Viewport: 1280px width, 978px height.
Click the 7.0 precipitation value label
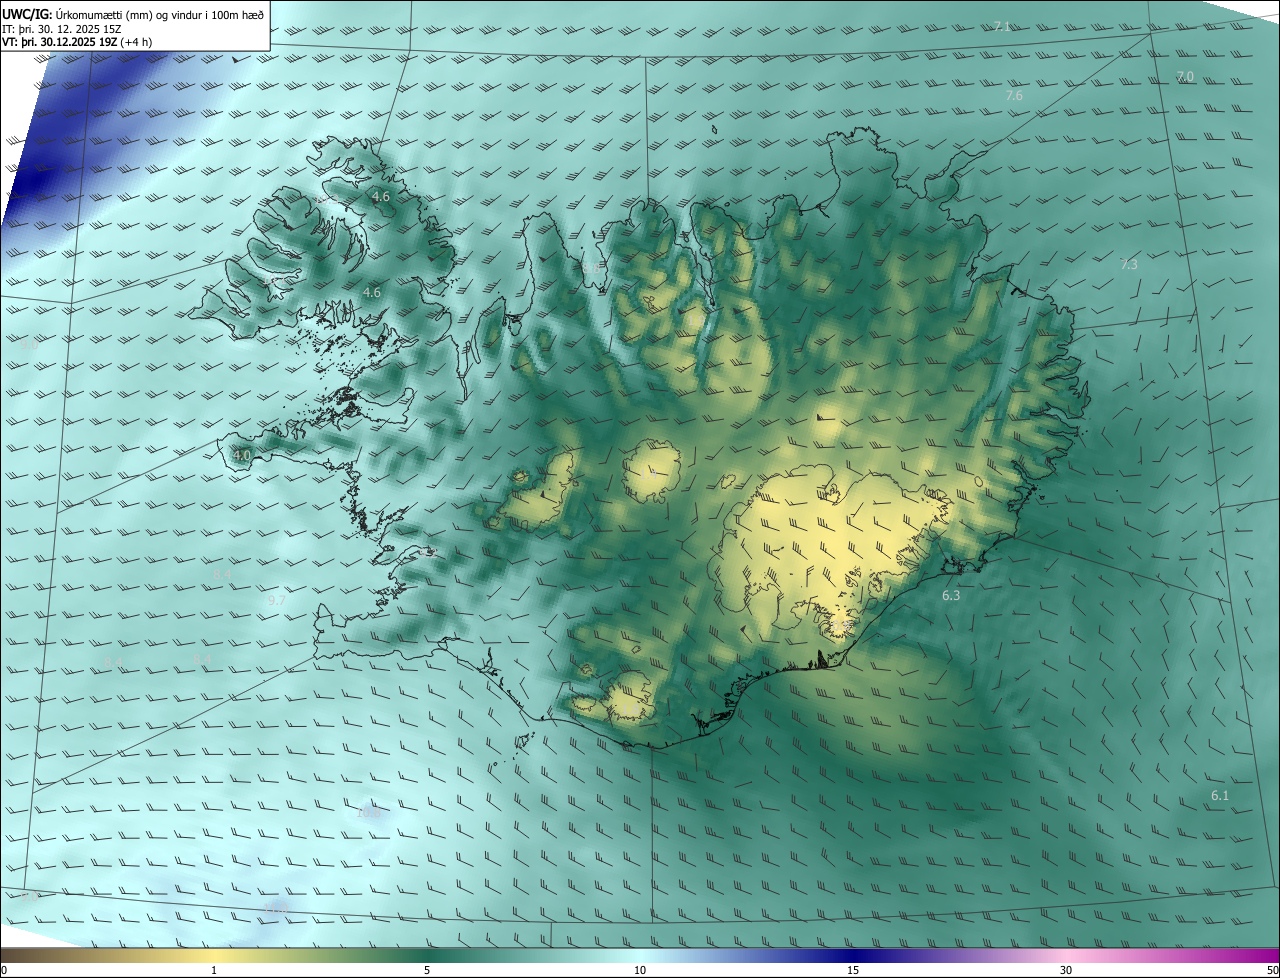point(1185,77)
